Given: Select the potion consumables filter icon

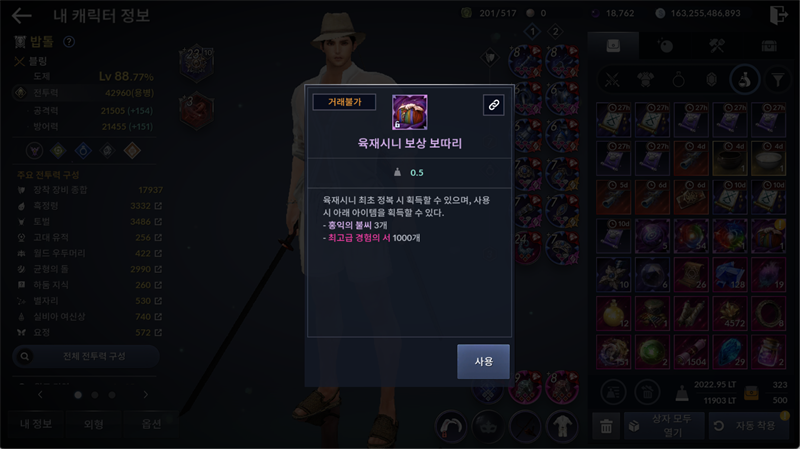Looking at the screenshot, I should click(744, 80).
